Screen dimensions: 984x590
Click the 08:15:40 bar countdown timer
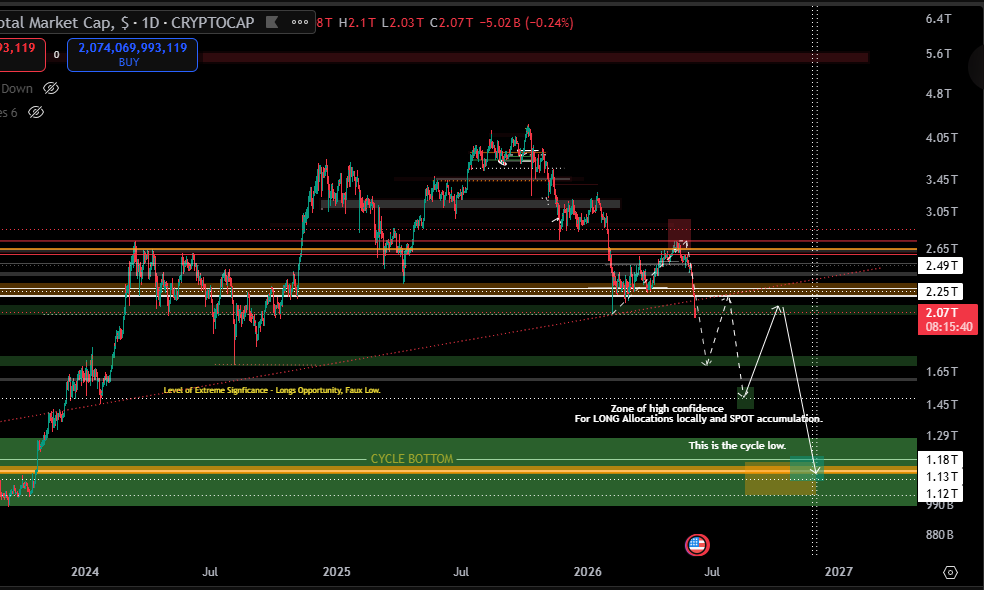(949, 327)
